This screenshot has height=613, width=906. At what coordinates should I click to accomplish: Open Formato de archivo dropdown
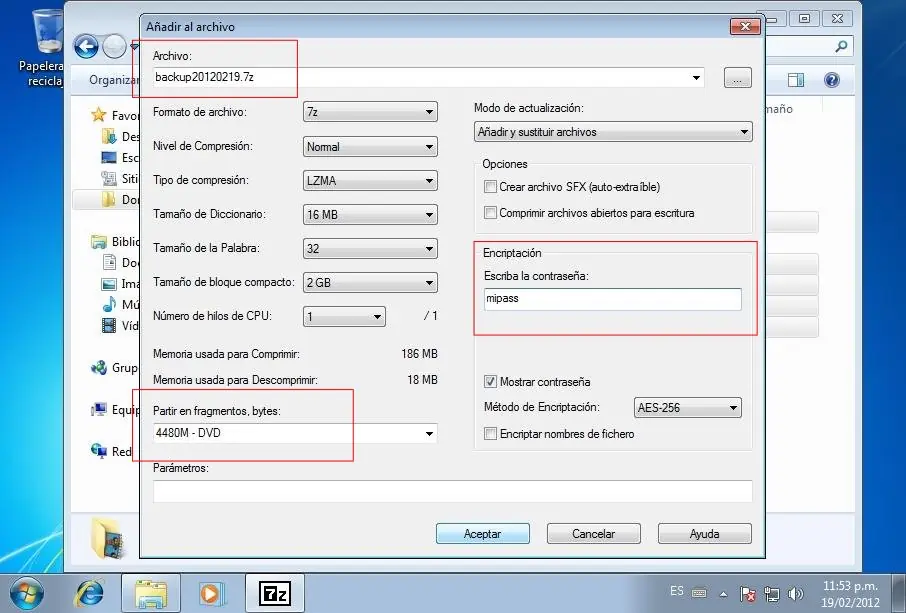pos(370,112)
